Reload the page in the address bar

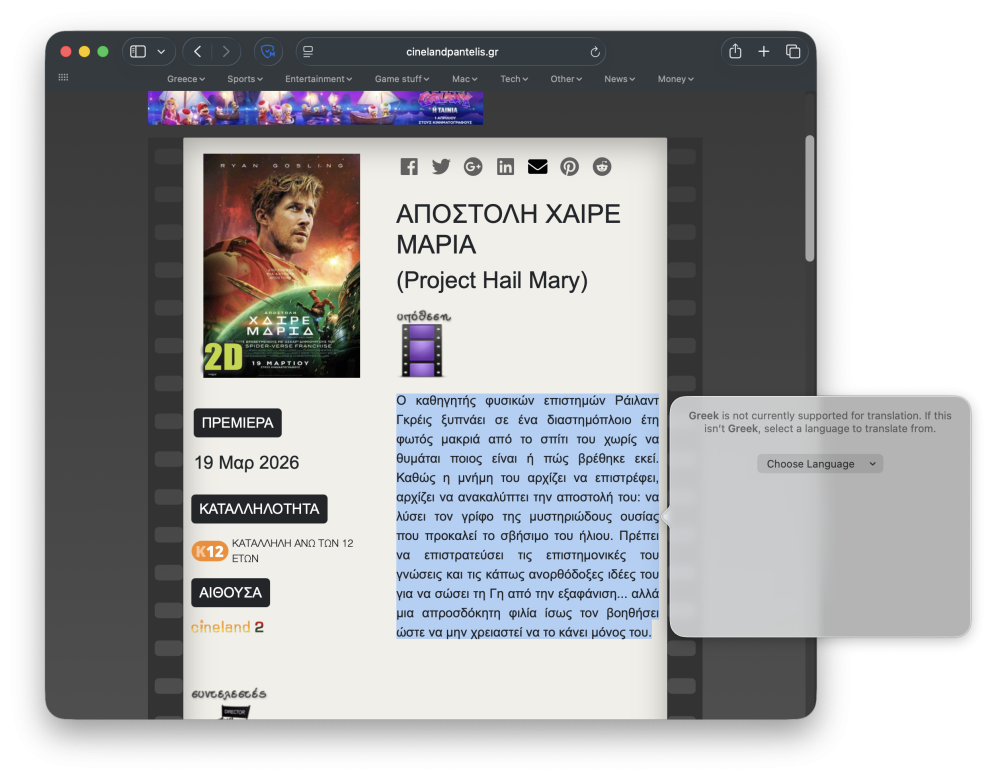coord(596,52)
